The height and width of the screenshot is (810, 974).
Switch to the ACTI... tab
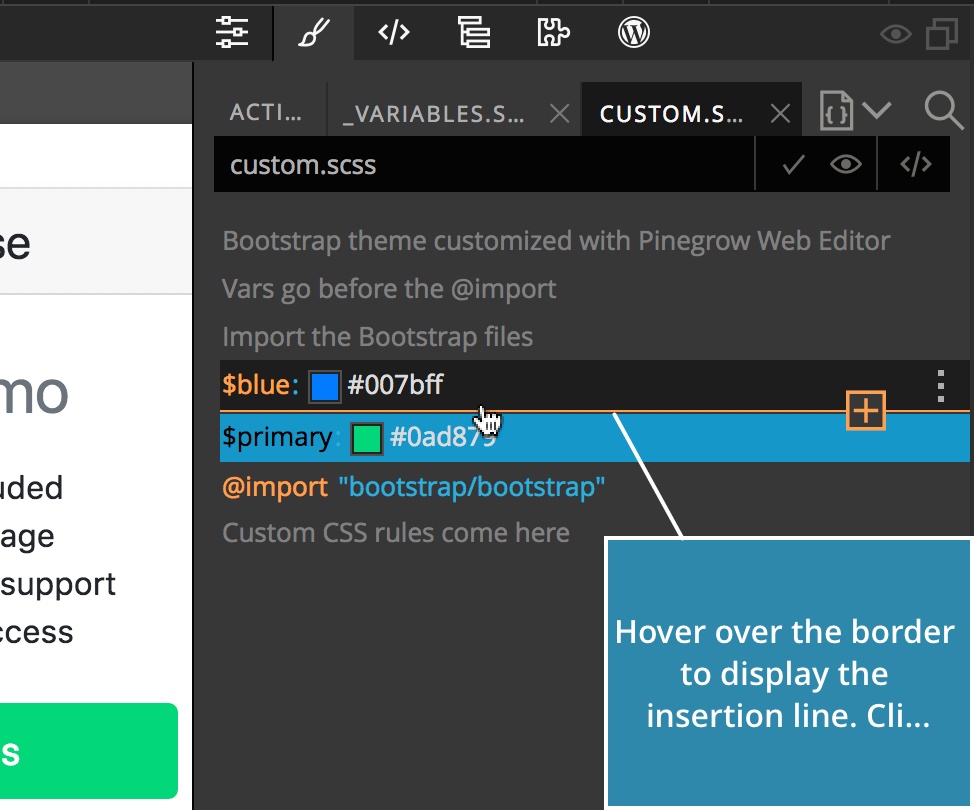265,113
